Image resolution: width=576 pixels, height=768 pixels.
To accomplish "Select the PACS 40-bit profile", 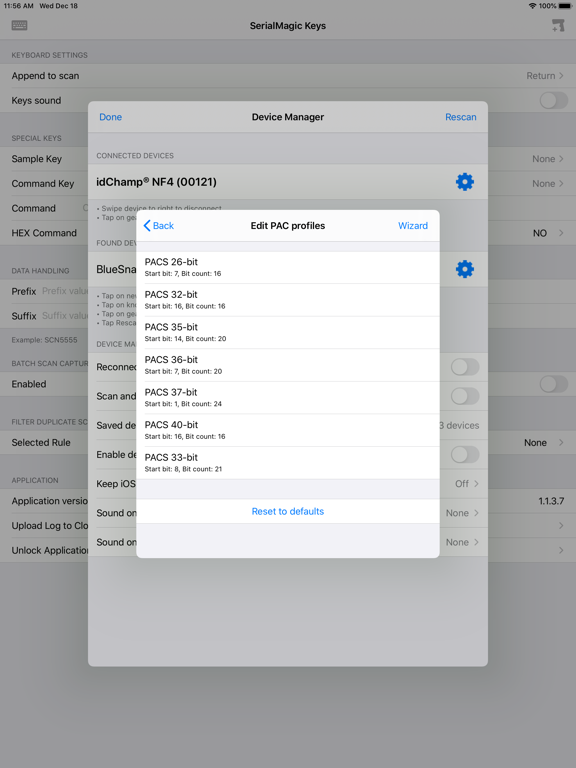I will [x=288, y=431].
